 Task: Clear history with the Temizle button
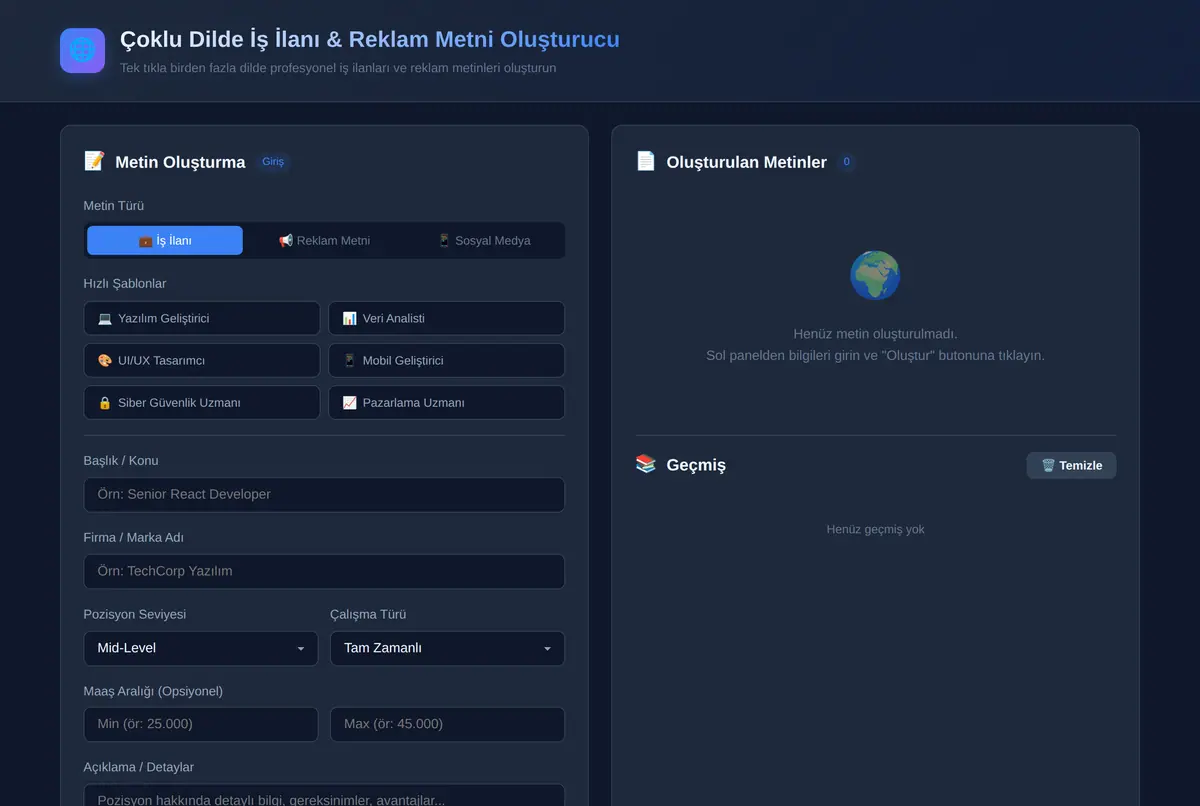[1071, 465]
